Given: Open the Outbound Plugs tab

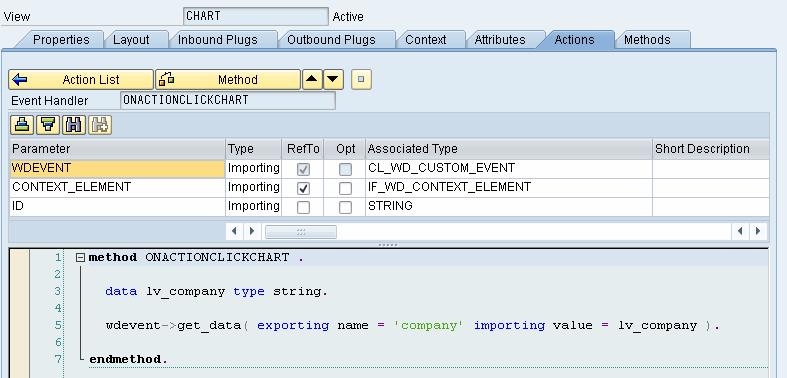Looking at the screenshot, I should pyautogui.click(x=331, y=40).
